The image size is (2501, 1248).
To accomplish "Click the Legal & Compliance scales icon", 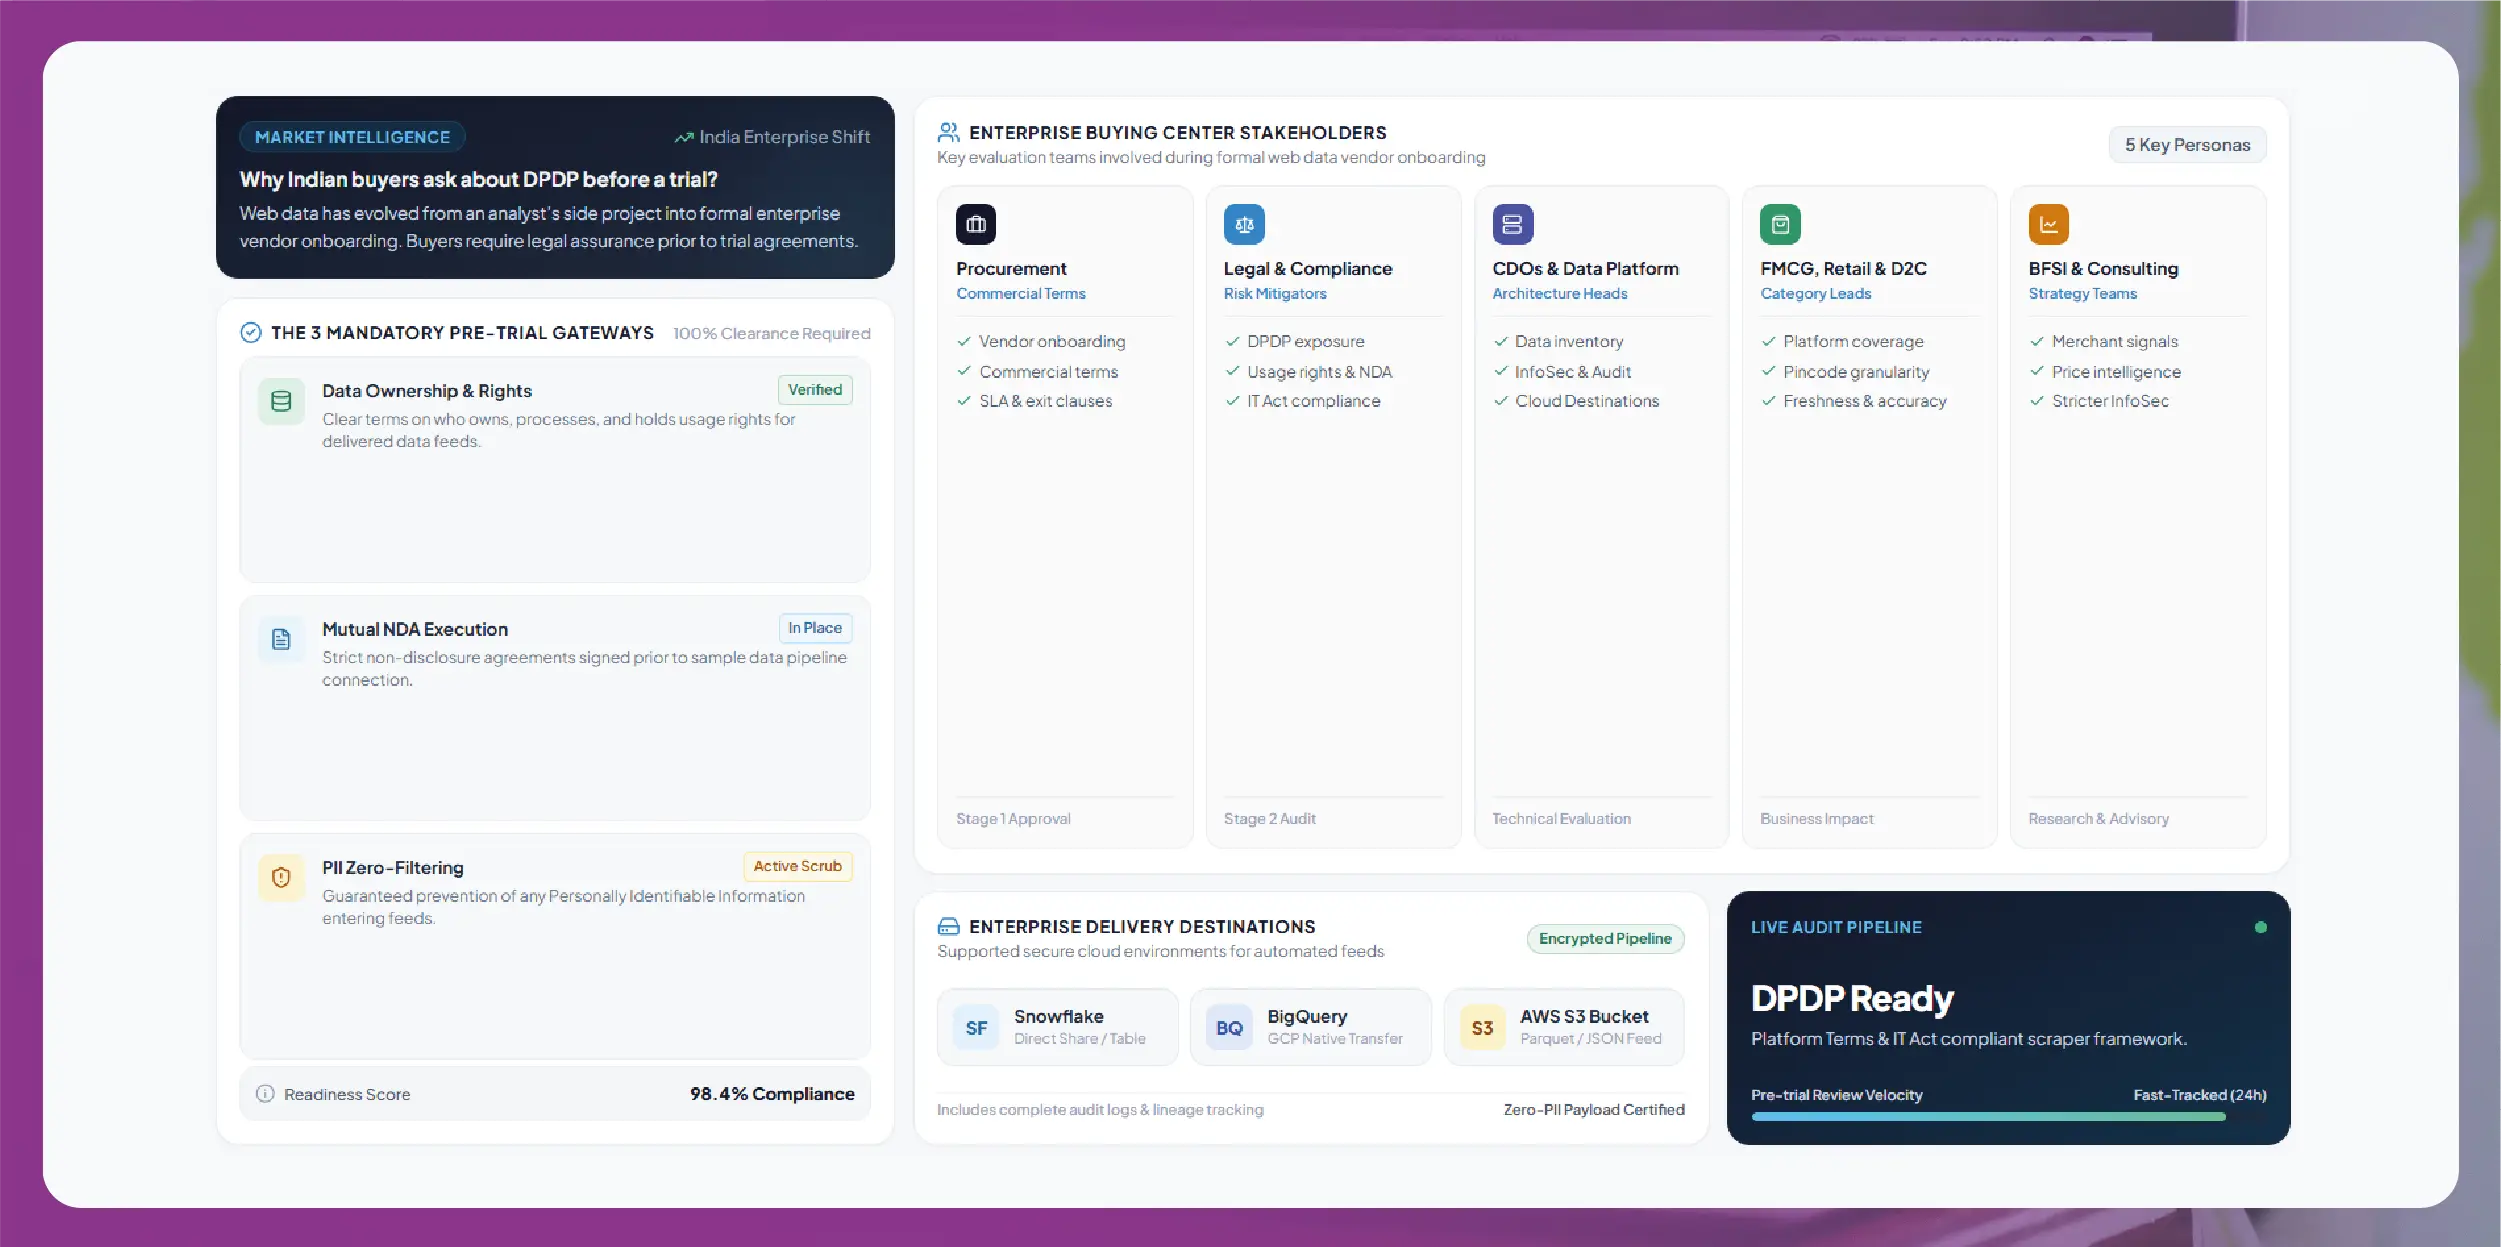I will tap(1244, 224).
